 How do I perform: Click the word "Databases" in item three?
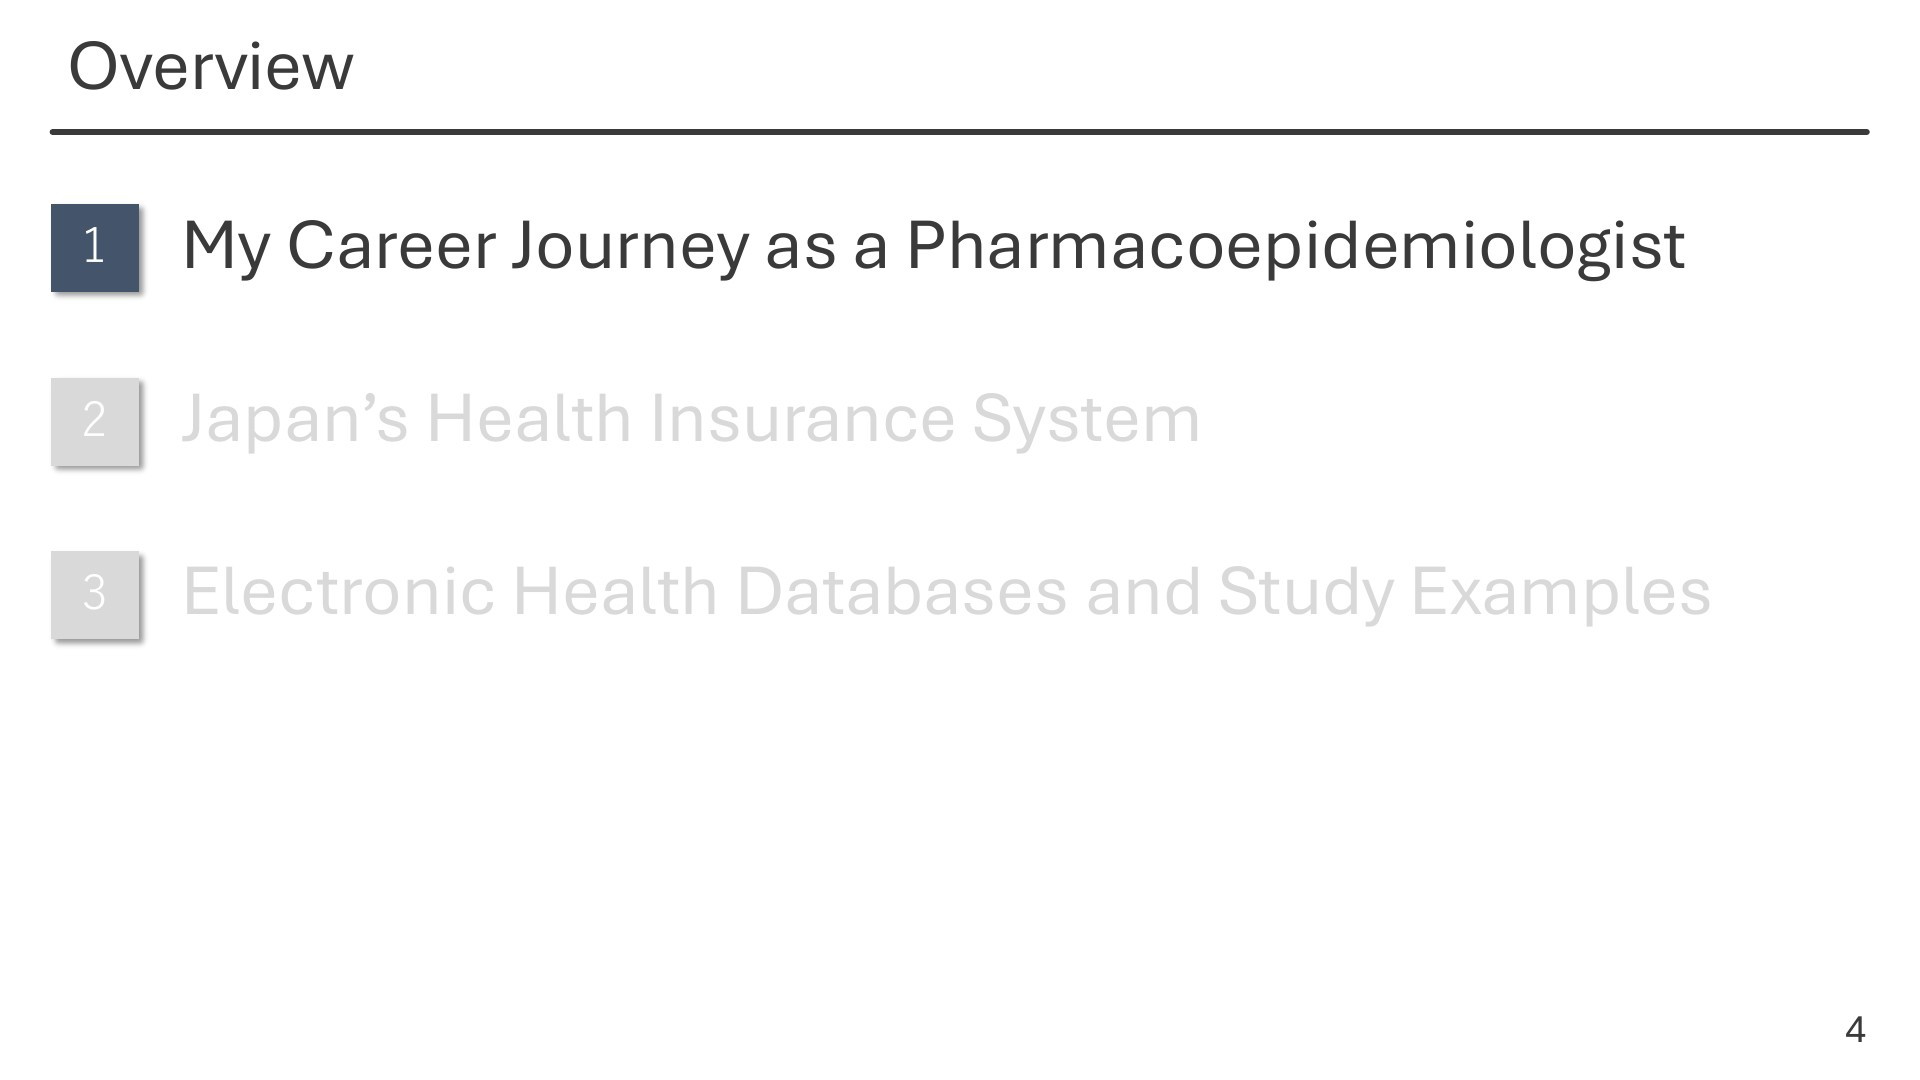pos(902,591)
